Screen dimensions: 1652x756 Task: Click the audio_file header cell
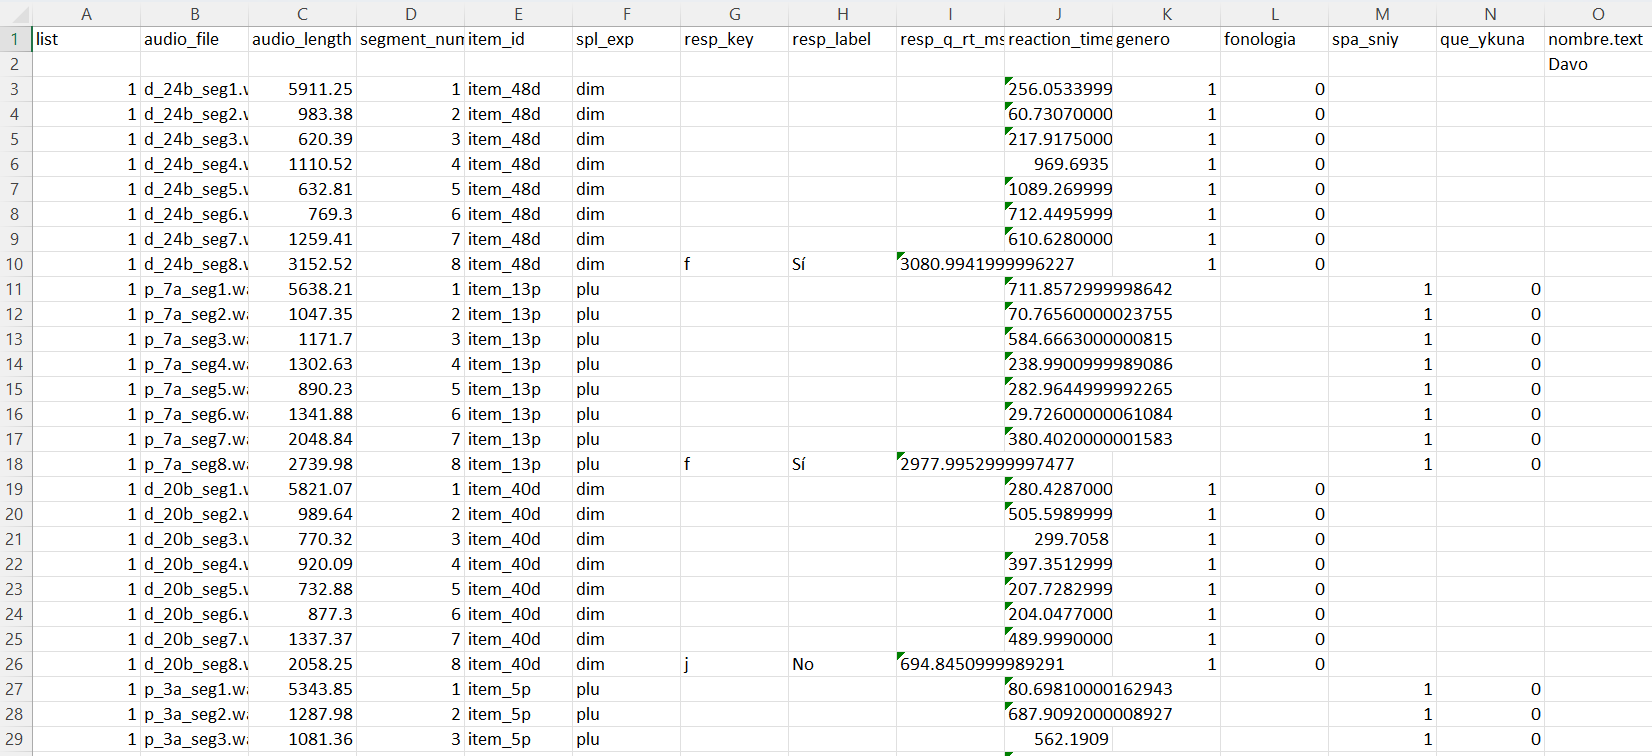(194, 39)
